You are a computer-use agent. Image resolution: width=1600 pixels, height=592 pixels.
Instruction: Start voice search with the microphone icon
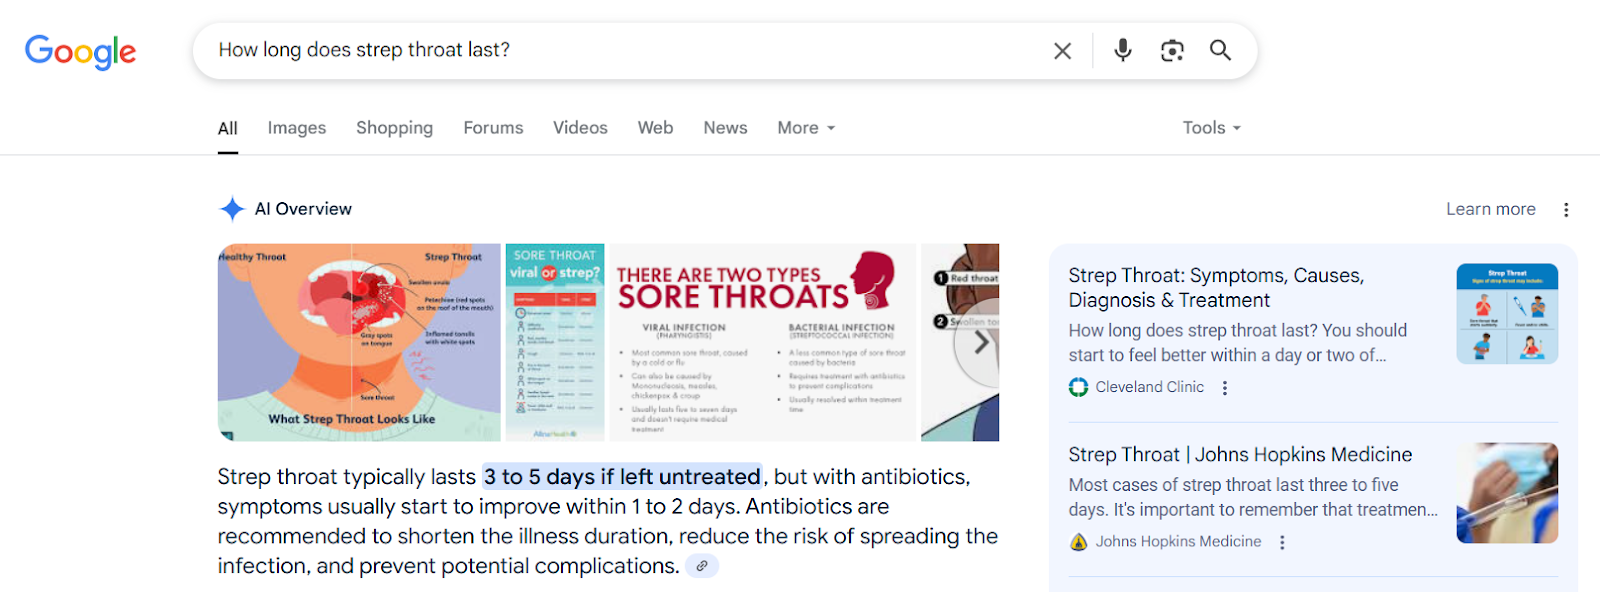[1123, 50]
